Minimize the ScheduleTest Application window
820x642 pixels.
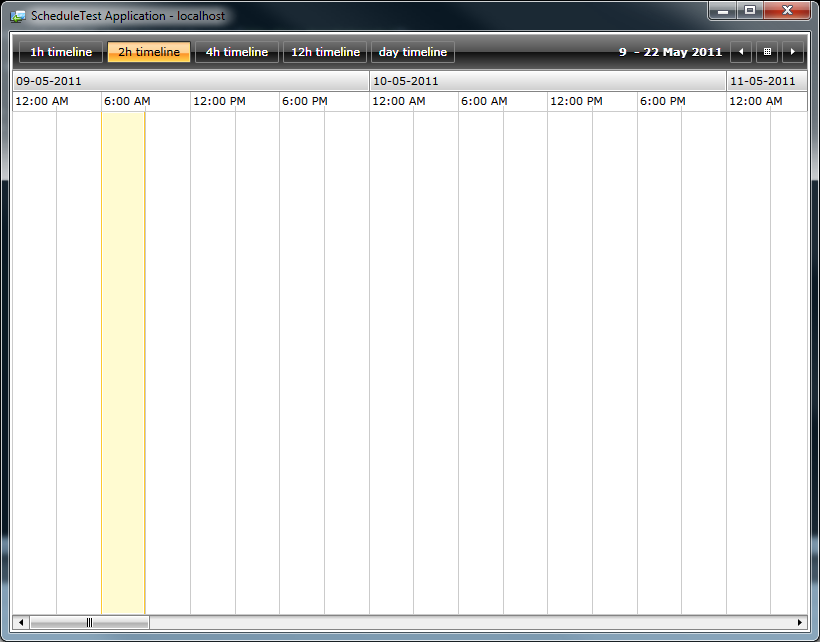coord(723,10)
